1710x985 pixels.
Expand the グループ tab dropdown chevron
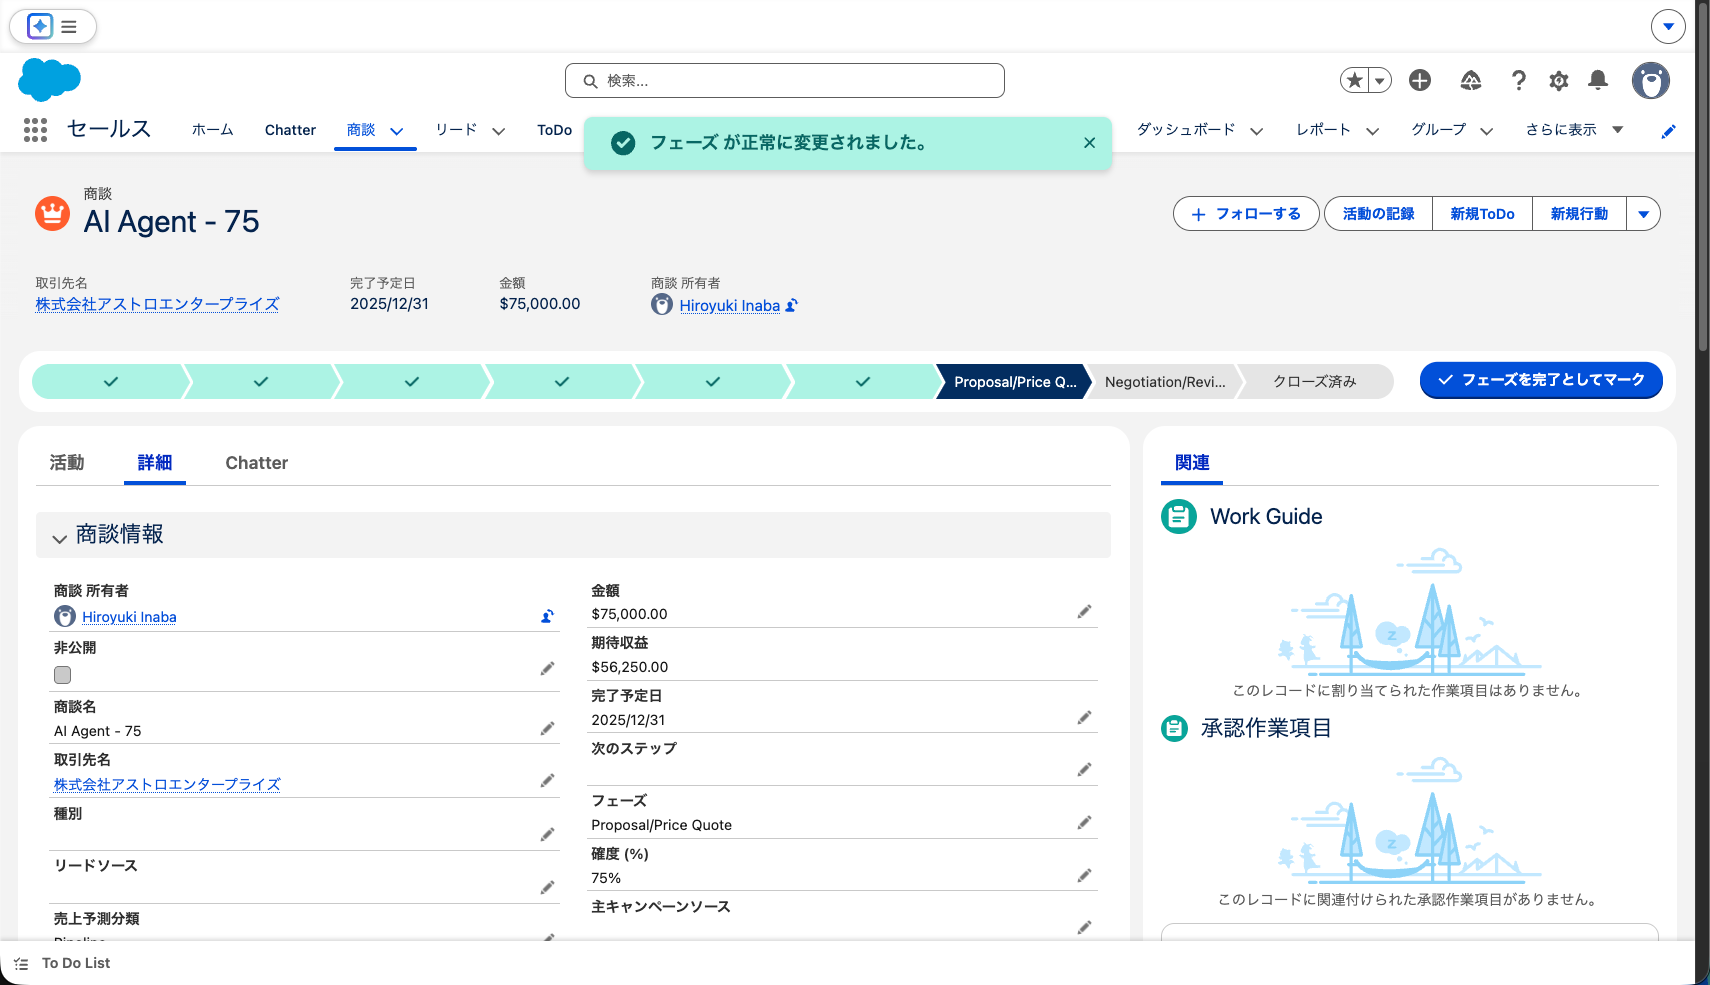click(1487, 131)
